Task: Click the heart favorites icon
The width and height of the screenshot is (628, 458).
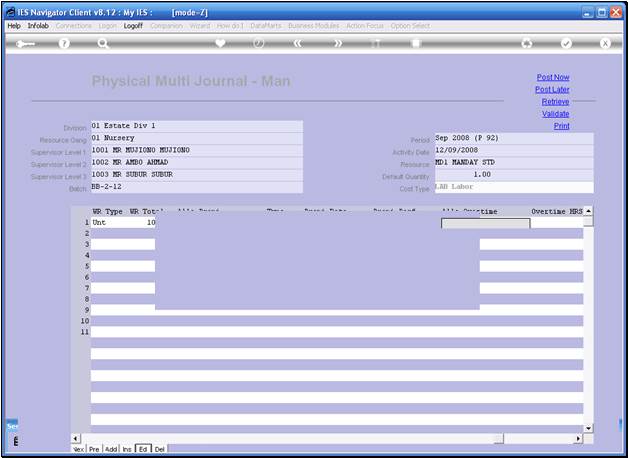Action: point(220,43)
